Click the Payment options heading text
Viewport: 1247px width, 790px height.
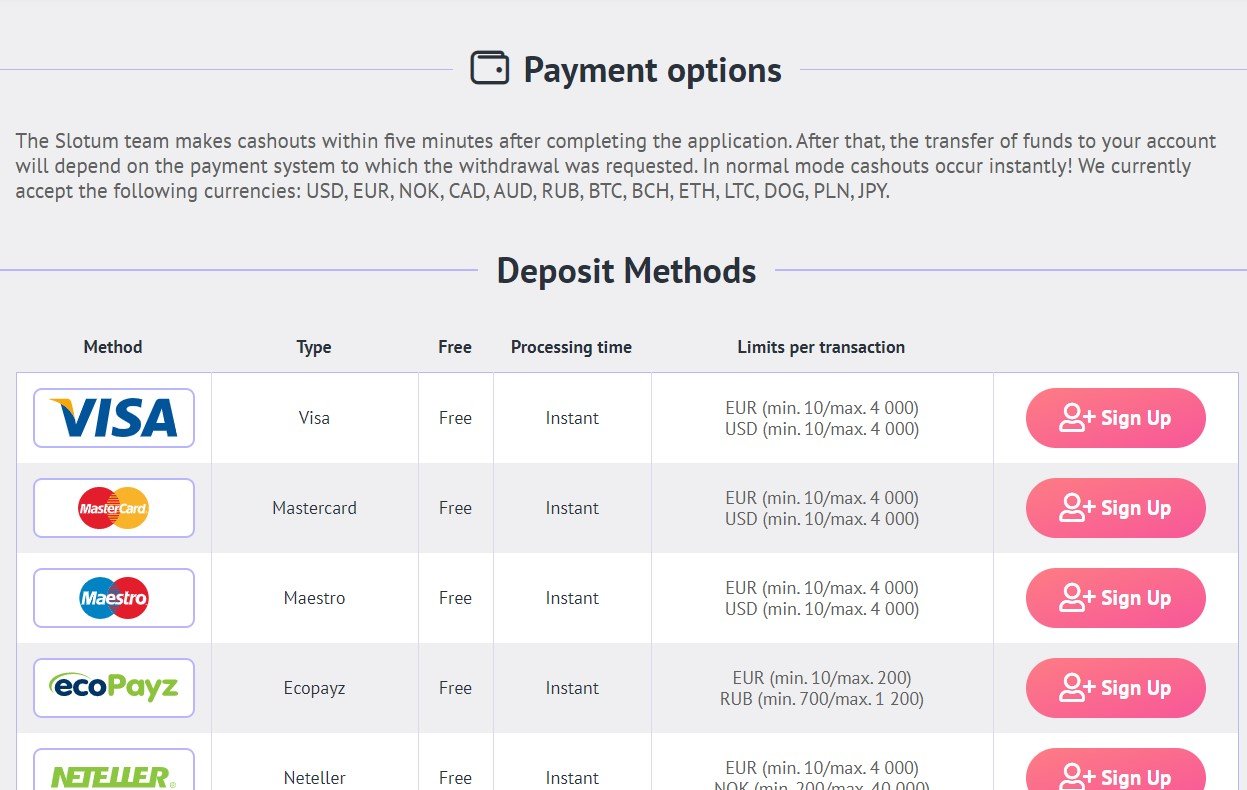pos(652,70)
